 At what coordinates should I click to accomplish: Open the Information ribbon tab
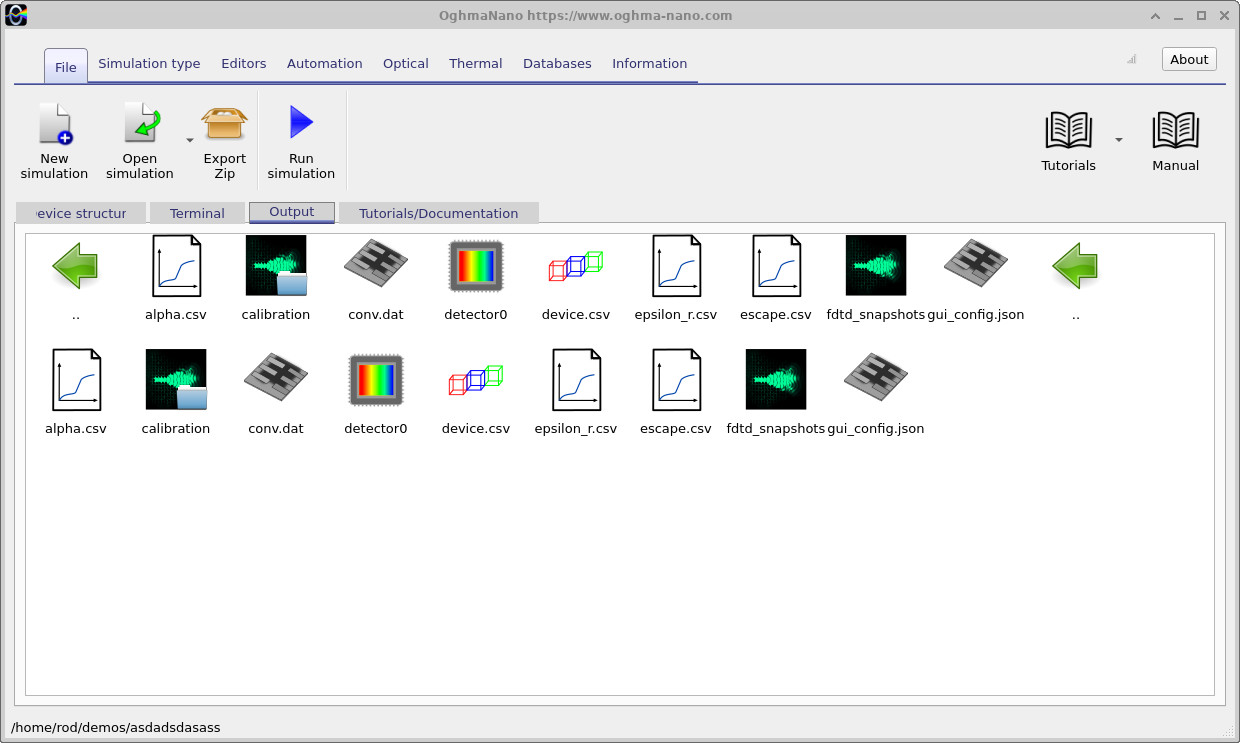[650, 63]
